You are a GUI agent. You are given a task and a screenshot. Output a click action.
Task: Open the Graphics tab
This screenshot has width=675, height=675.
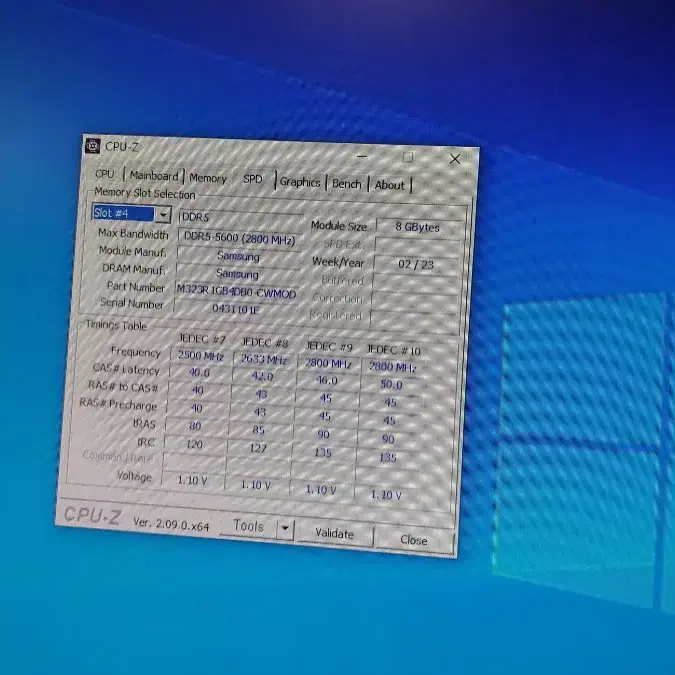pos(300,182)
